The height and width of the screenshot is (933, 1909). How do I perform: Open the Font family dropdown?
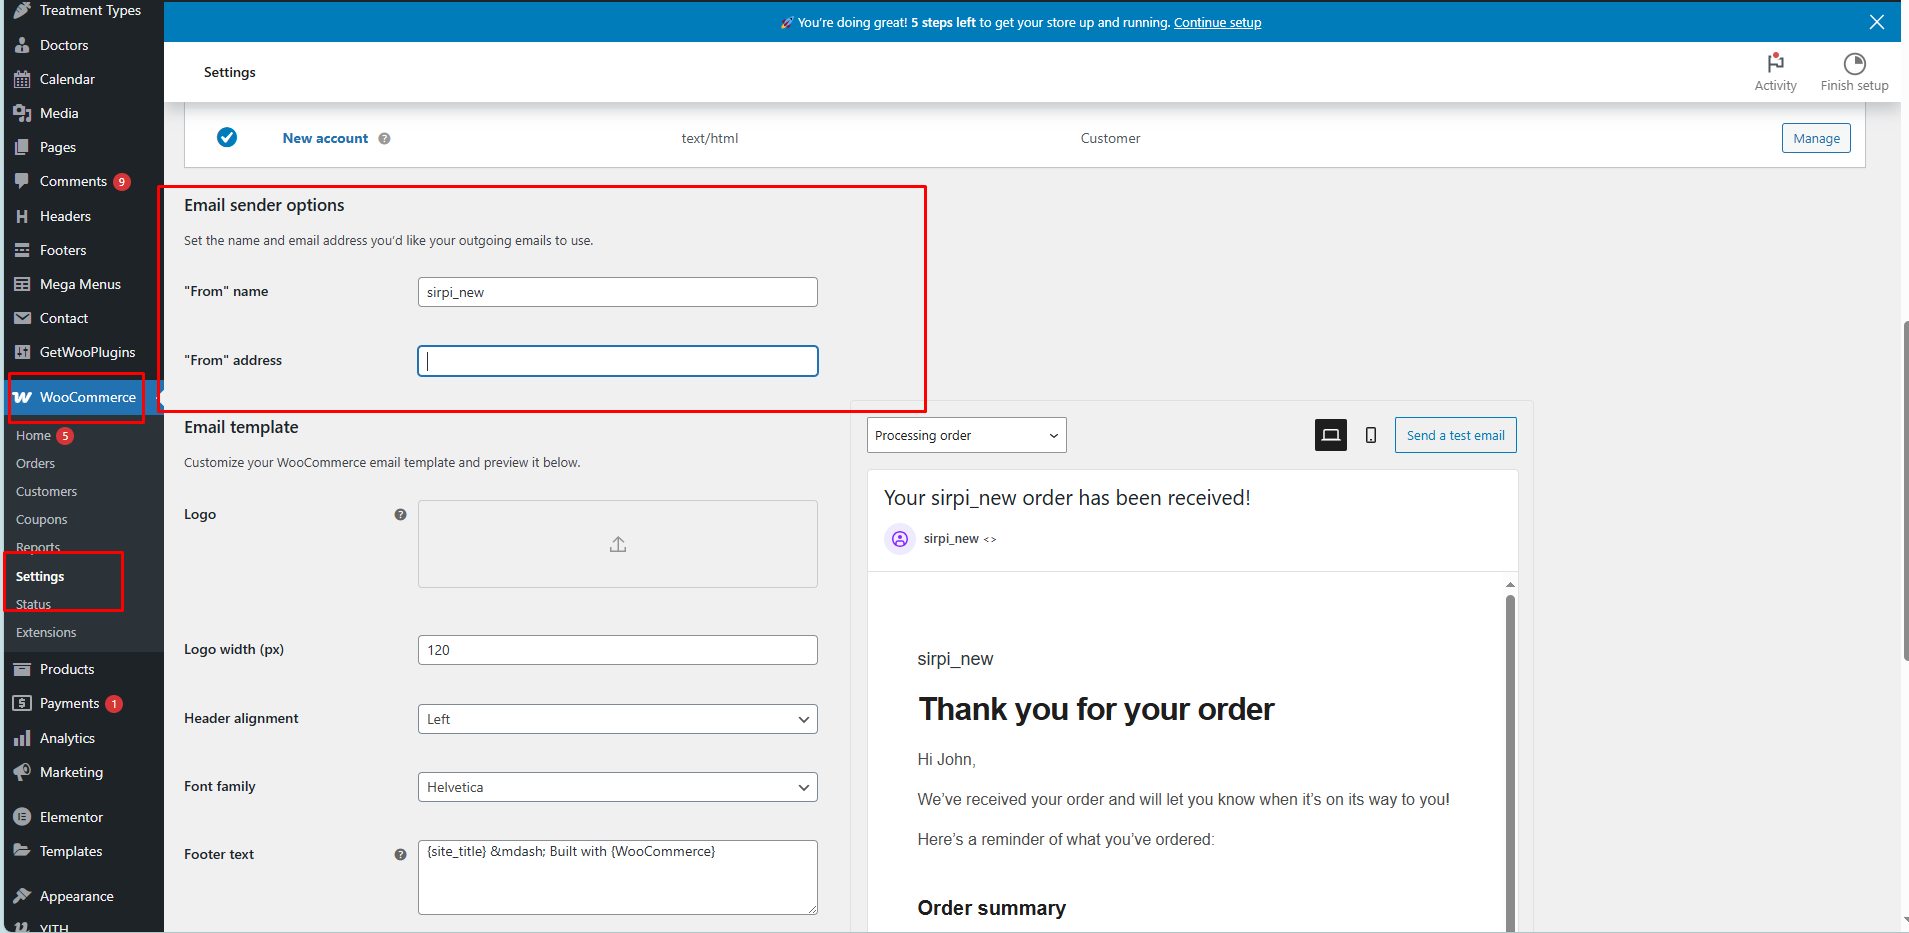click(618, 787)
